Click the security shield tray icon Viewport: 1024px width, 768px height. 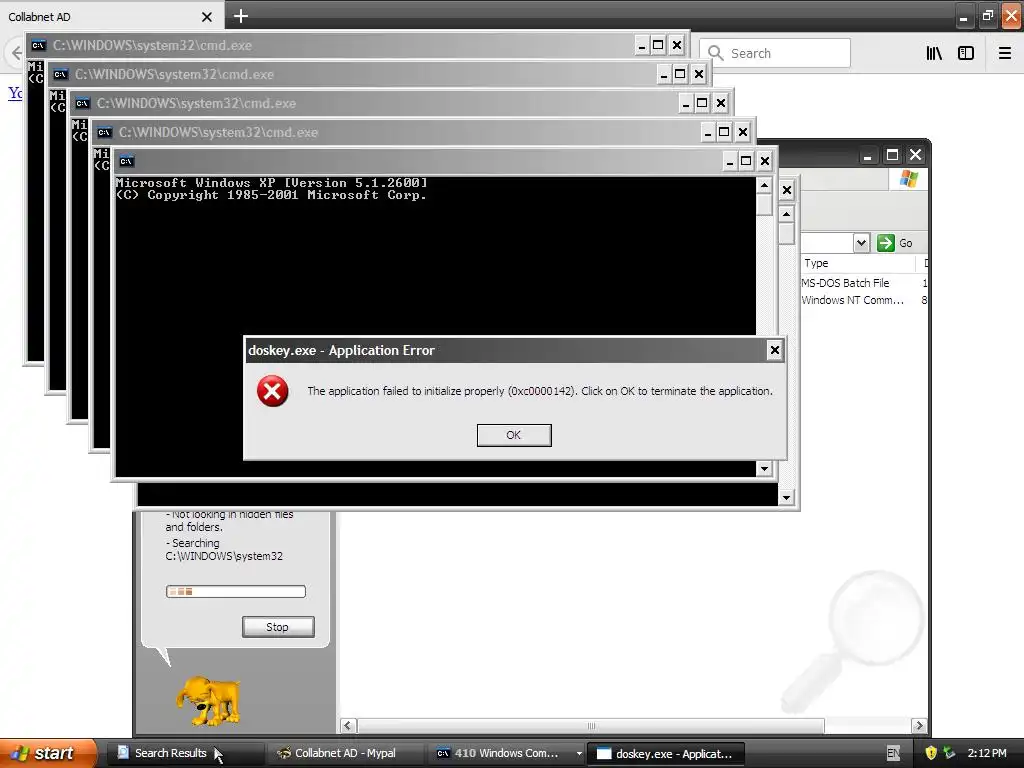click(931, 753)
